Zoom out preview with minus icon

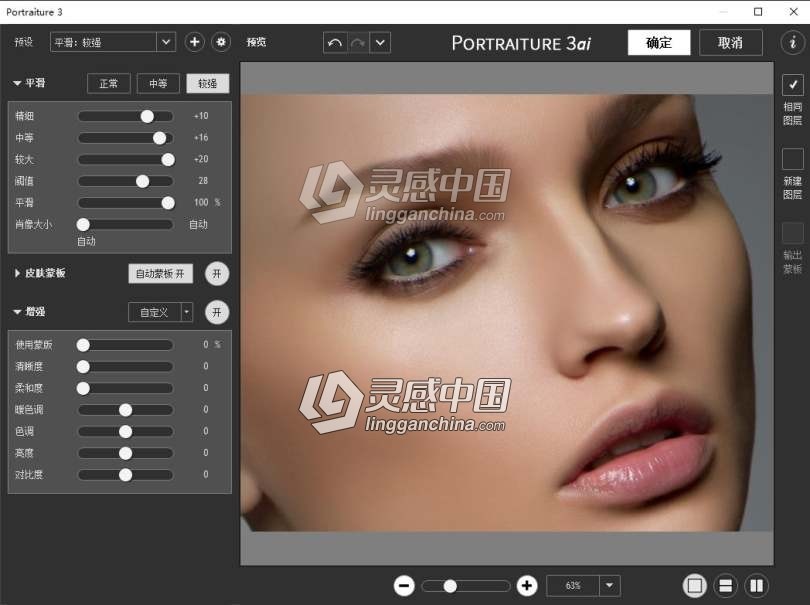404,585
